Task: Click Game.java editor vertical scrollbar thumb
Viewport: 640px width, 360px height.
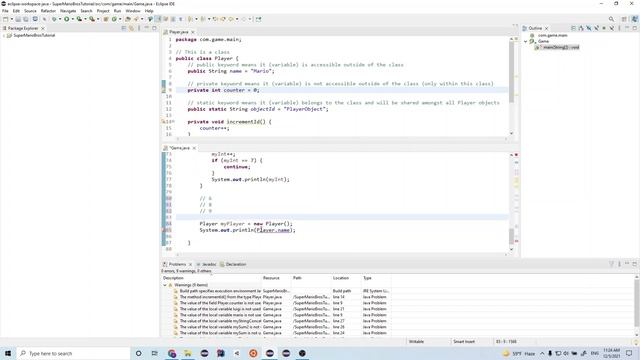Action: 511,236
